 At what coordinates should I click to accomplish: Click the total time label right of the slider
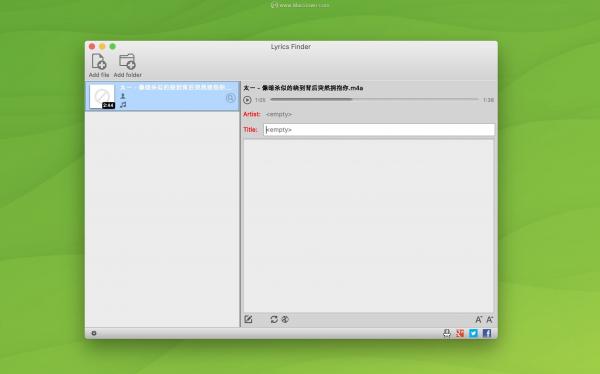[x=488, y=100]
